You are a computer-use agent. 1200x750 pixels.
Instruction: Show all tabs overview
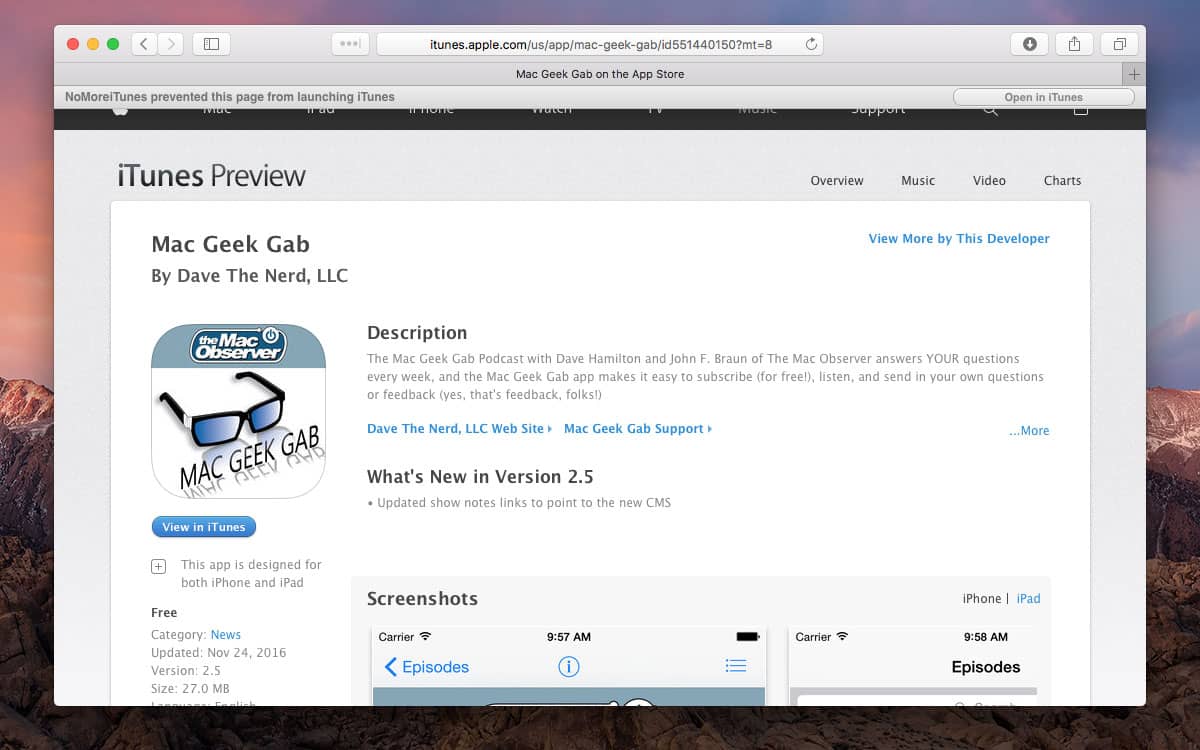tap(1120, 44)
